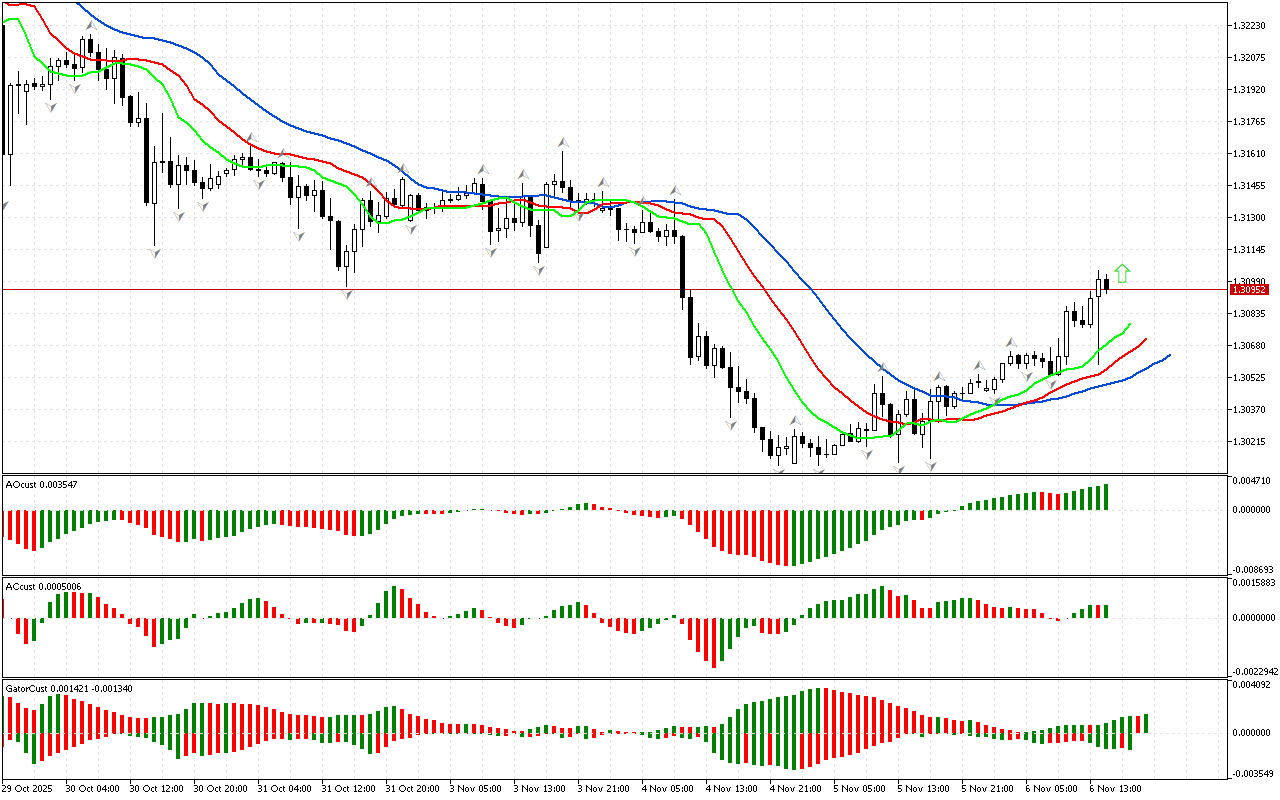Screen dimensions: 1280x800
Task: Click the up fractal above the 3 Nov peak
Action: tap(563, 143)
